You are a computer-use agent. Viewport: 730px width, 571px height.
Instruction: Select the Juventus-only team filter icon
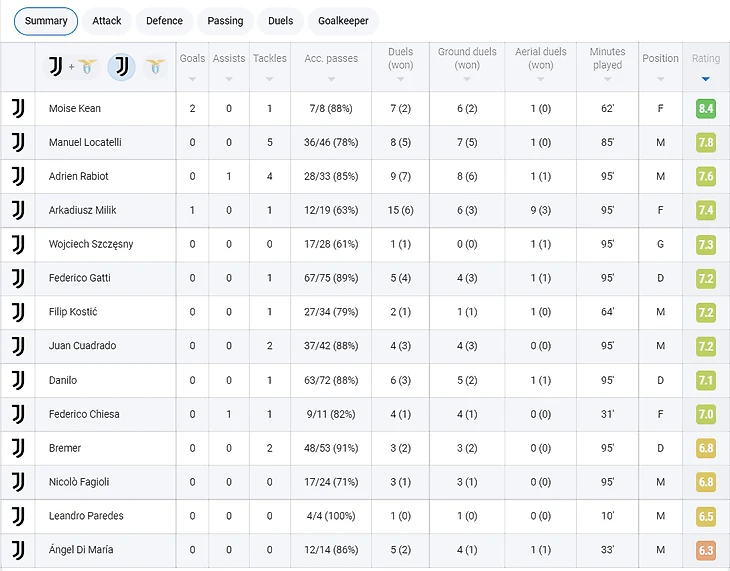[121, 67]
